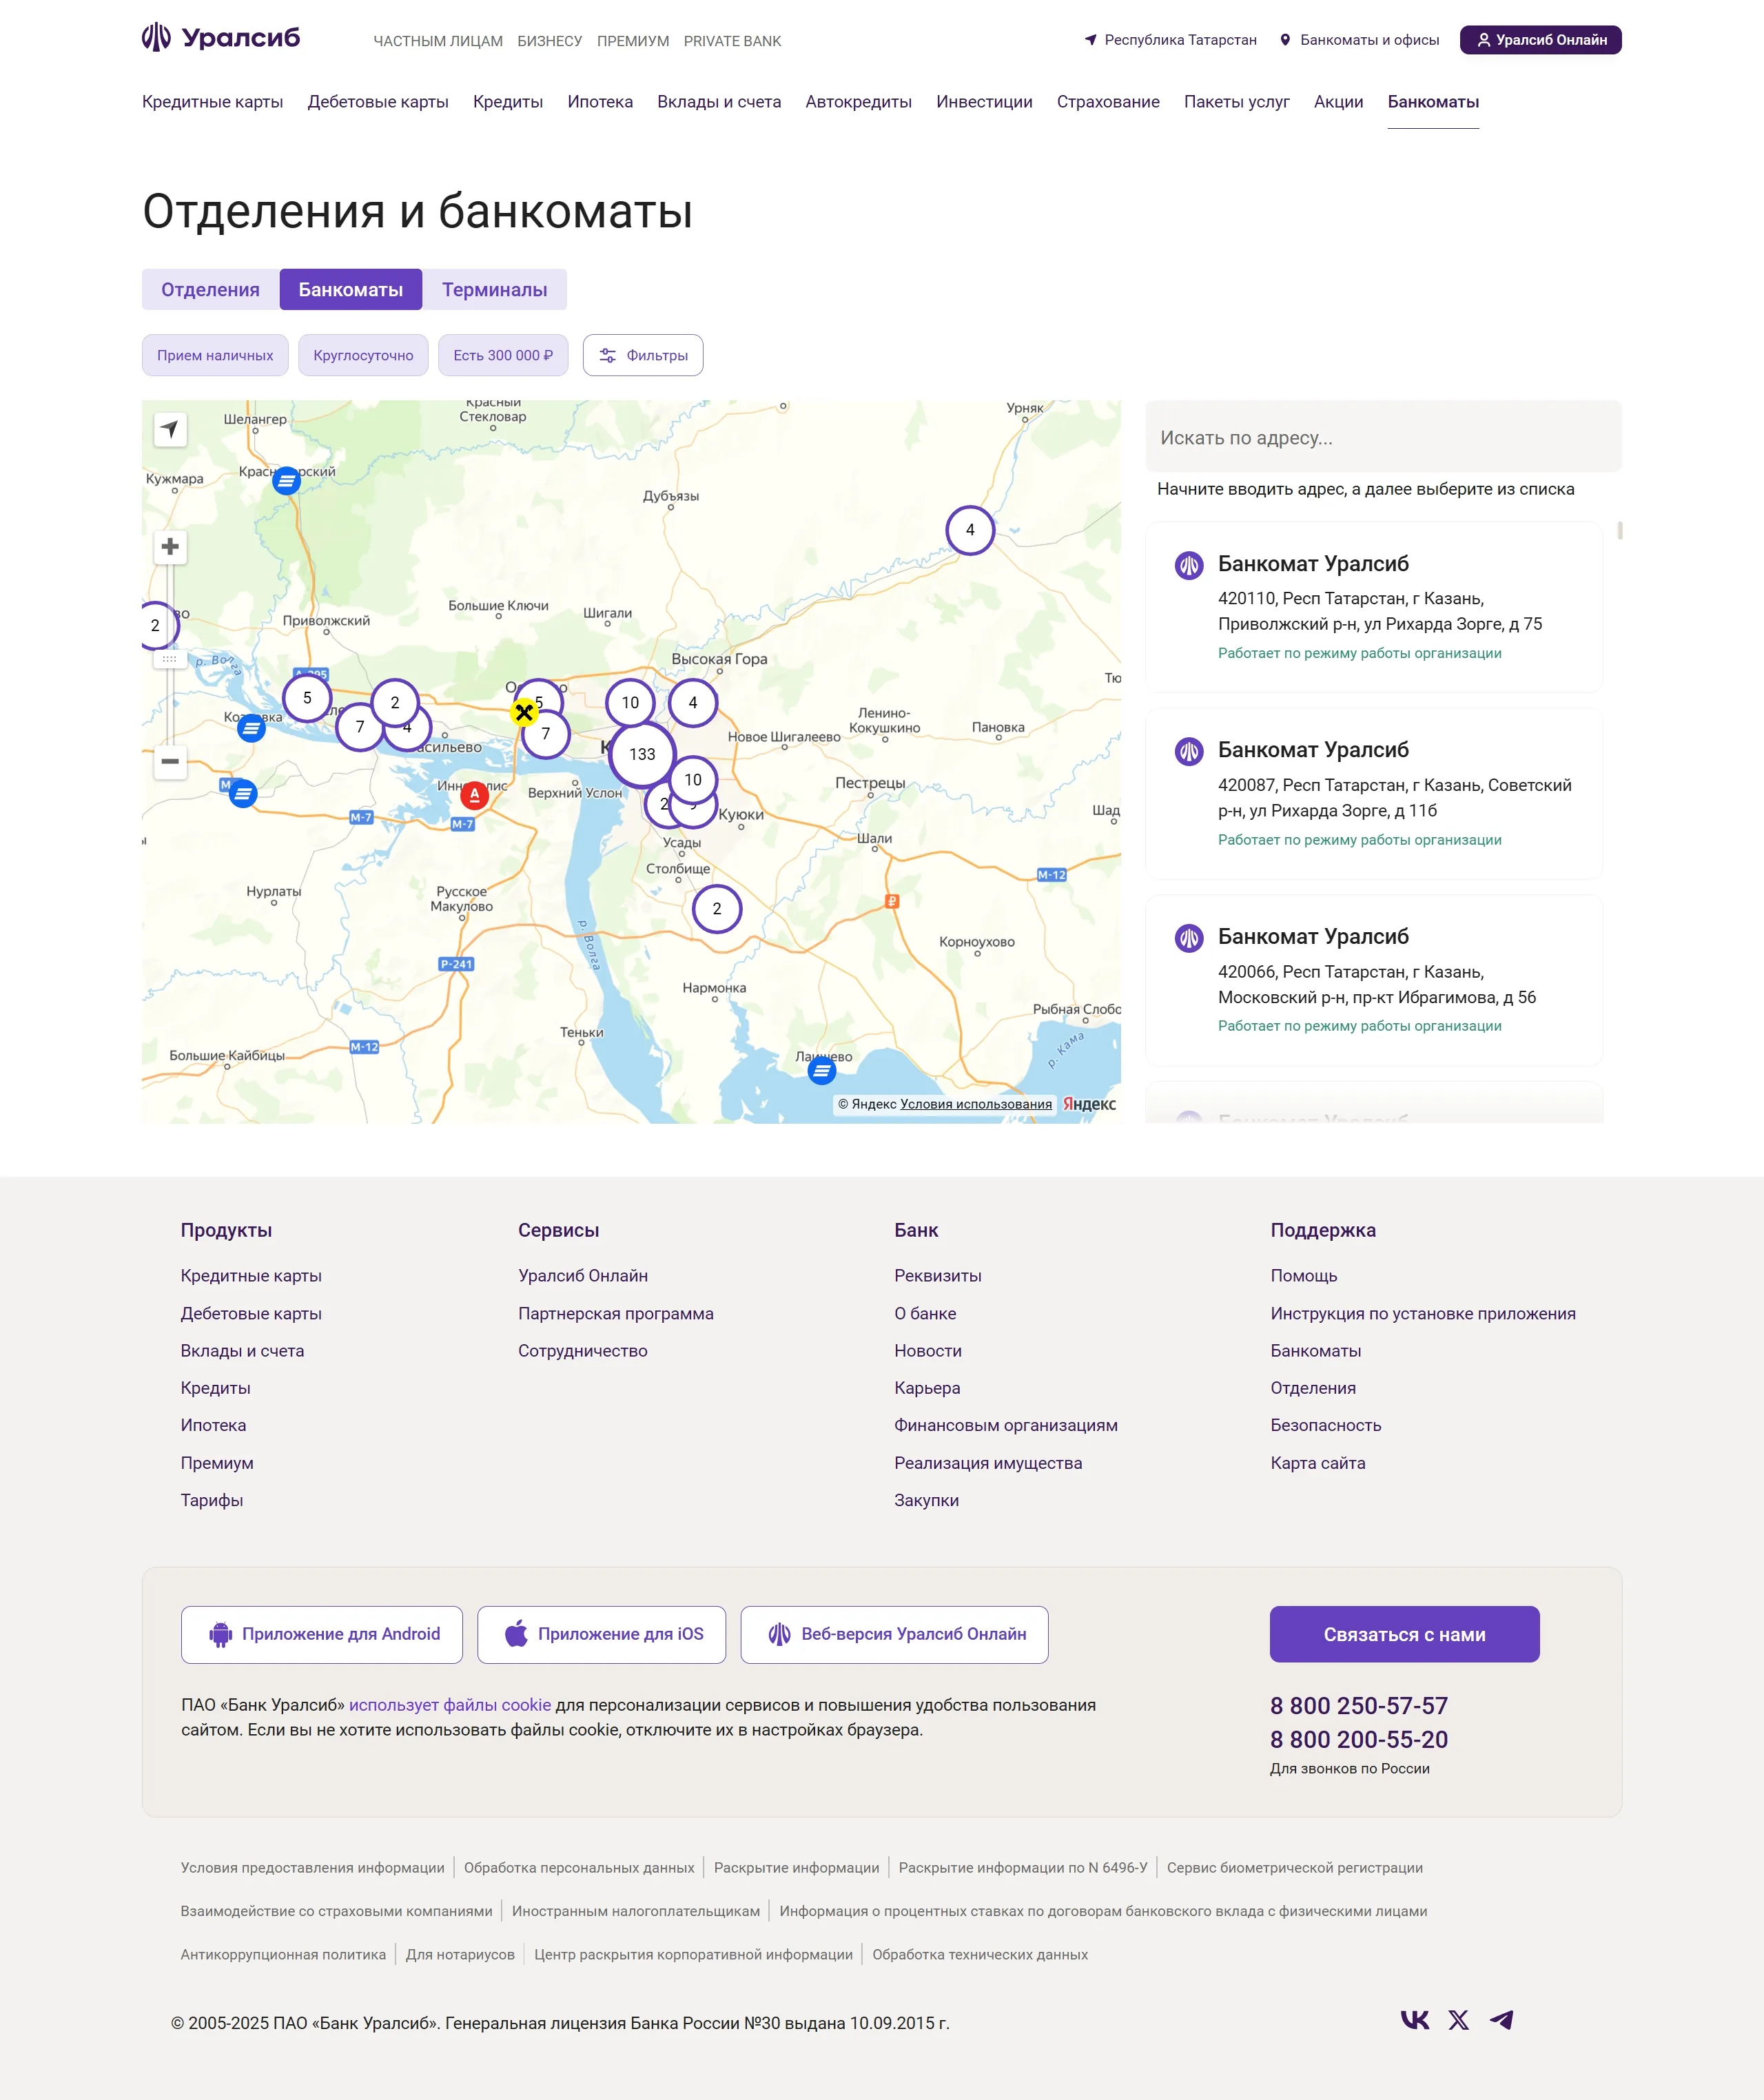Switch to the Терминалы tab
This screenshot has width=1764, height=2100.
point(494,289)
